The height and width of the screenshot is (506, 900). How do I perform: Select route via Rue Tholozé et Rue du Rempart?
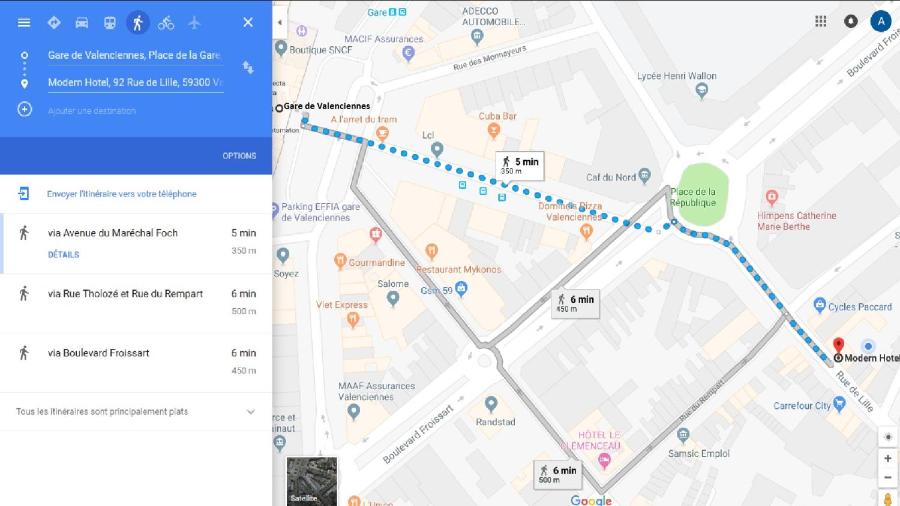click(x=135, y=302)
